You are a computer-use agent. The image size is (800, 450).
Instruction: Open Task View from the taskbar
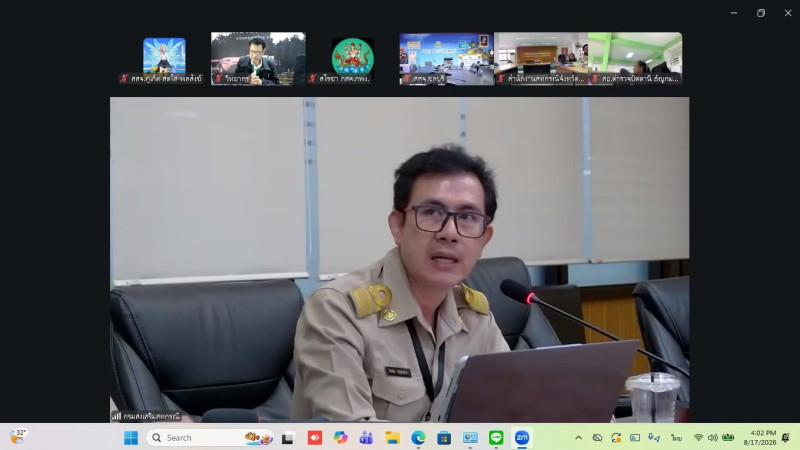click(288, 438)
